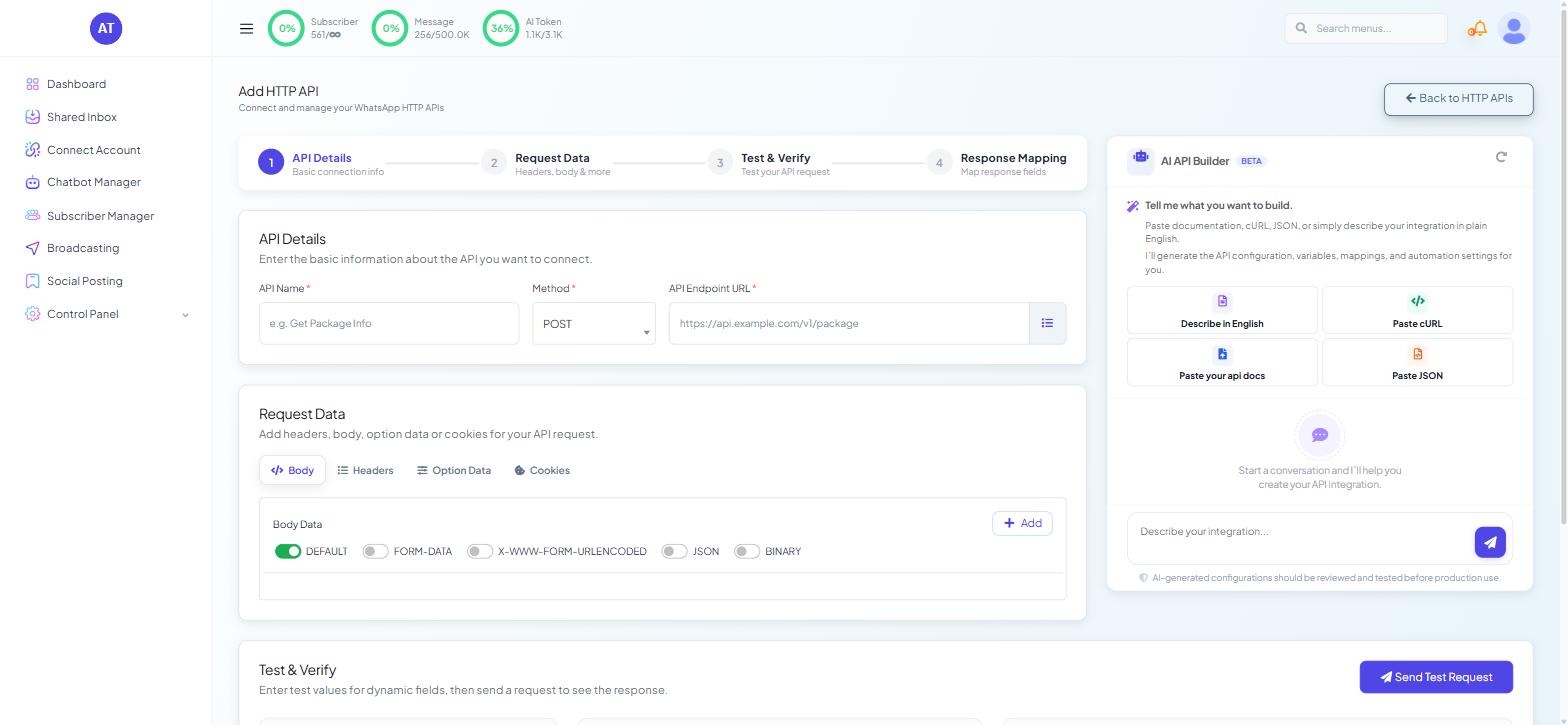1568x725 pixels.
Task: Click the Dashboard sidebar icon
Action: (32, 84)
